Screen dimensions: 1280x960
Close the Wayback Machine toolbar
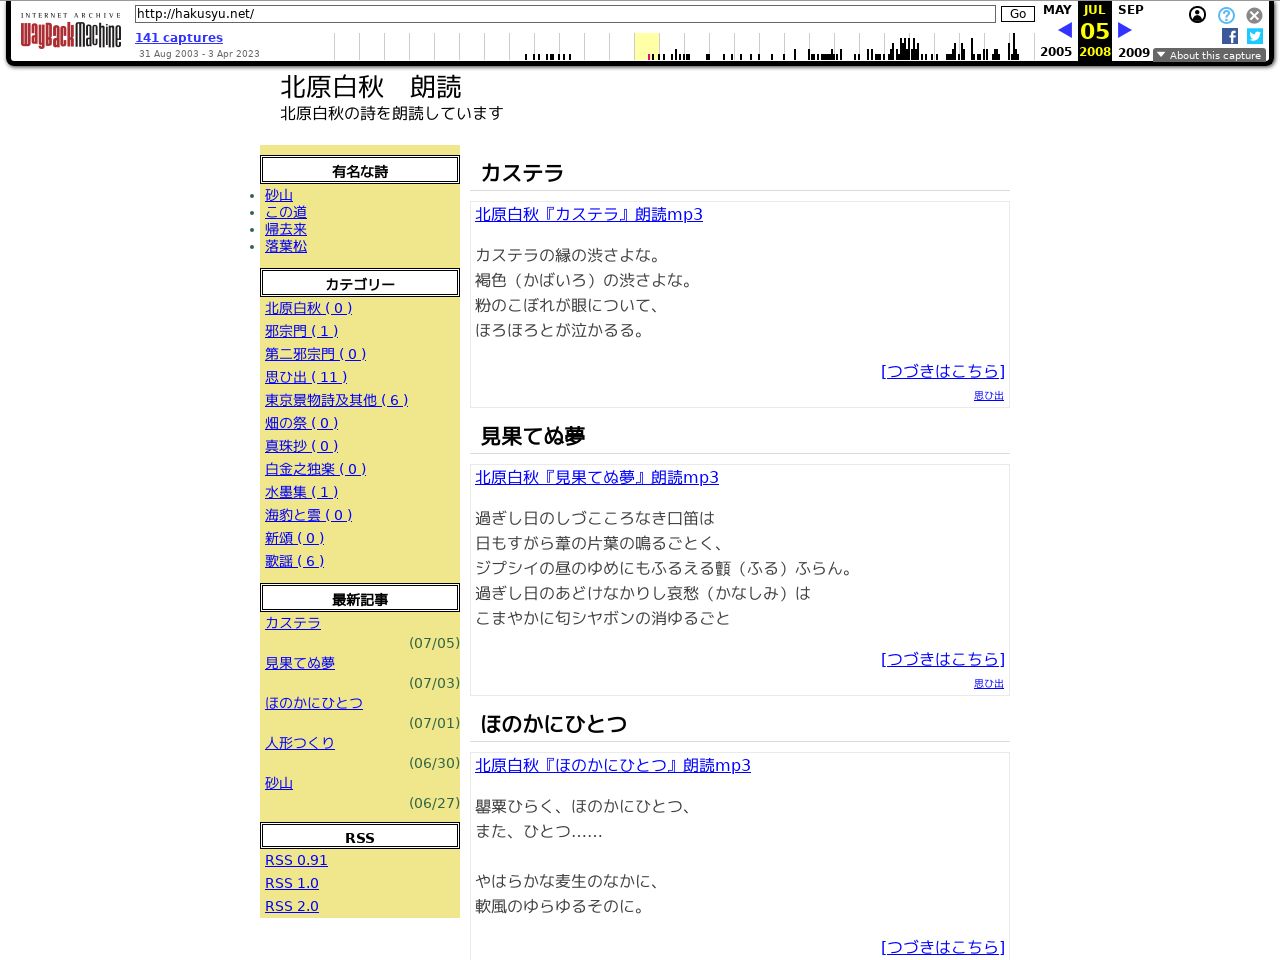click(x=1254, y=15)
